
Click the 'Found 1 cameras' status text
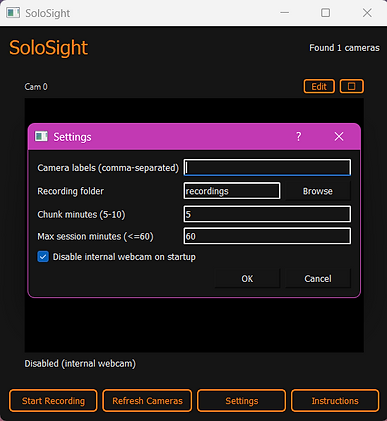(344, 48)
